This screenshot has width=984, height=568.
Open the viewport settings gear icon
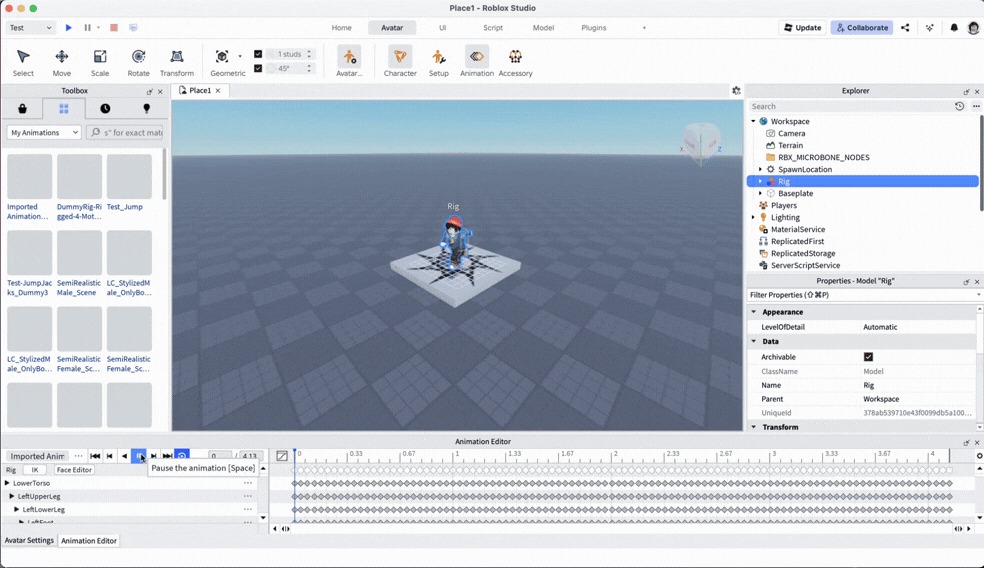736,90
